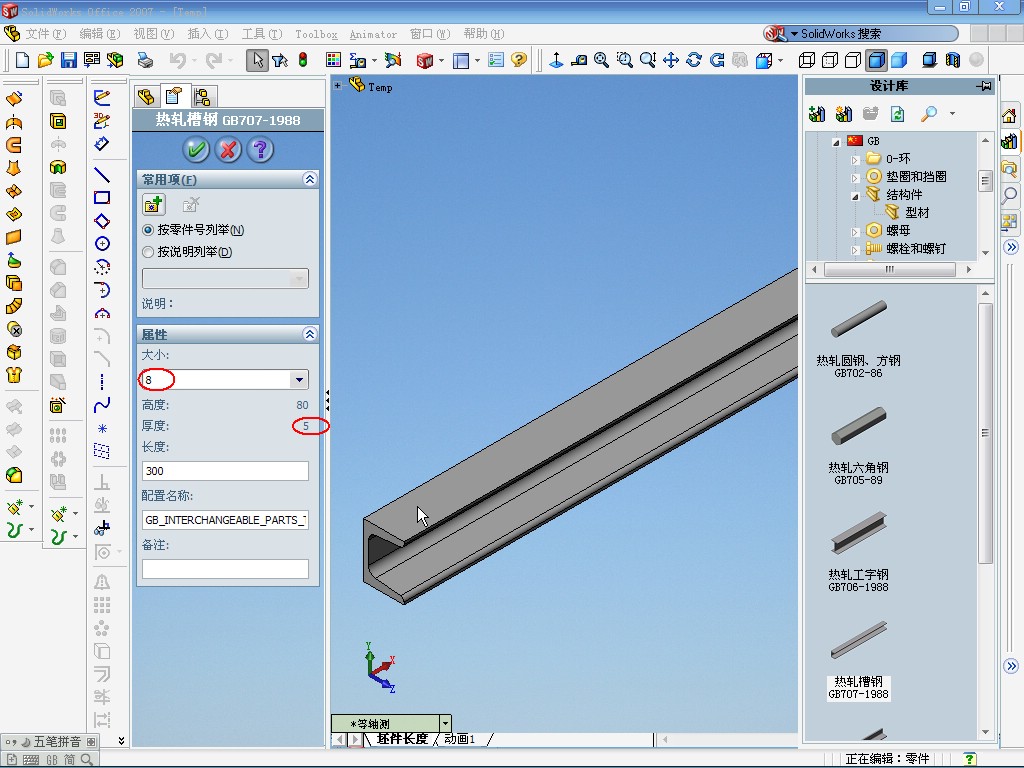Click the green OK checkmark button
Image resolution: width=1024 pixels, height=768 pixels.
pyautogui.click(x=196, y=150)
